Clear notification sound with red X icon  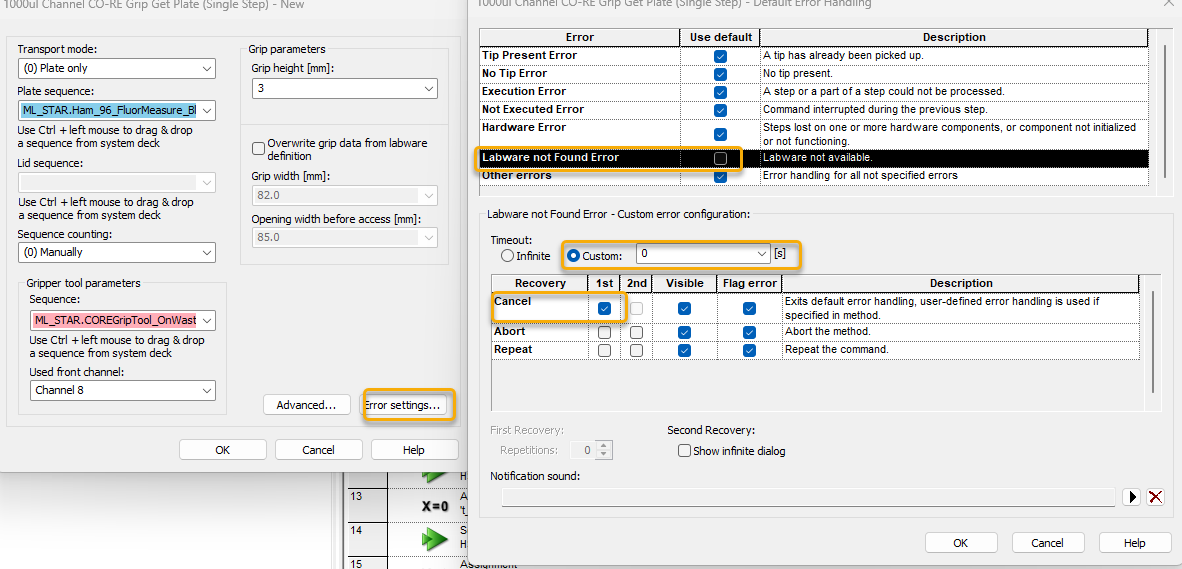click(x=1155, y=497)
